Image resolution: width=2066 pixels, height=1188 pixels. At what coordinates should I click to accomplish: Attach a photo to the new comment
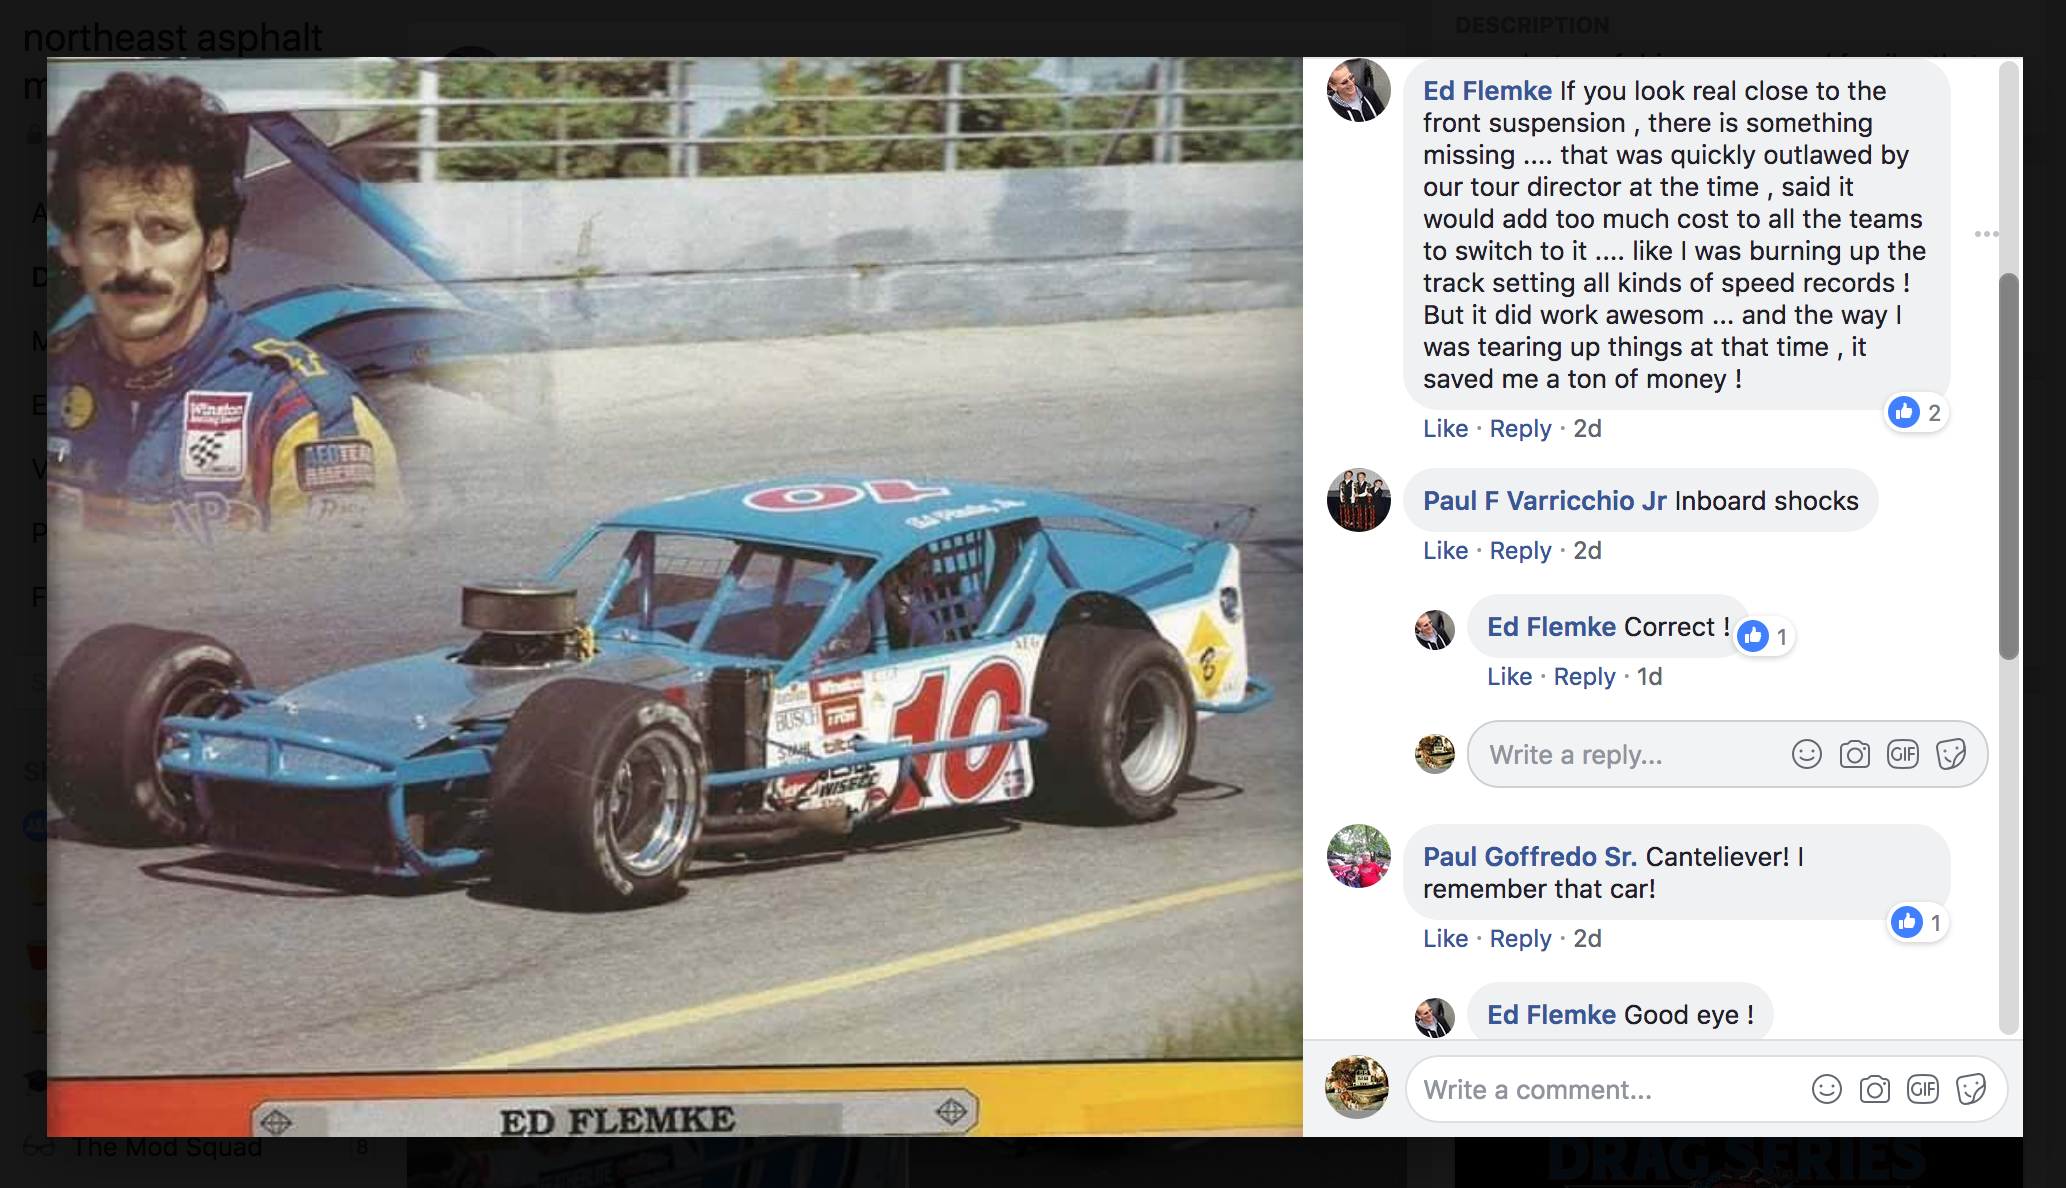[1874, 1089]
